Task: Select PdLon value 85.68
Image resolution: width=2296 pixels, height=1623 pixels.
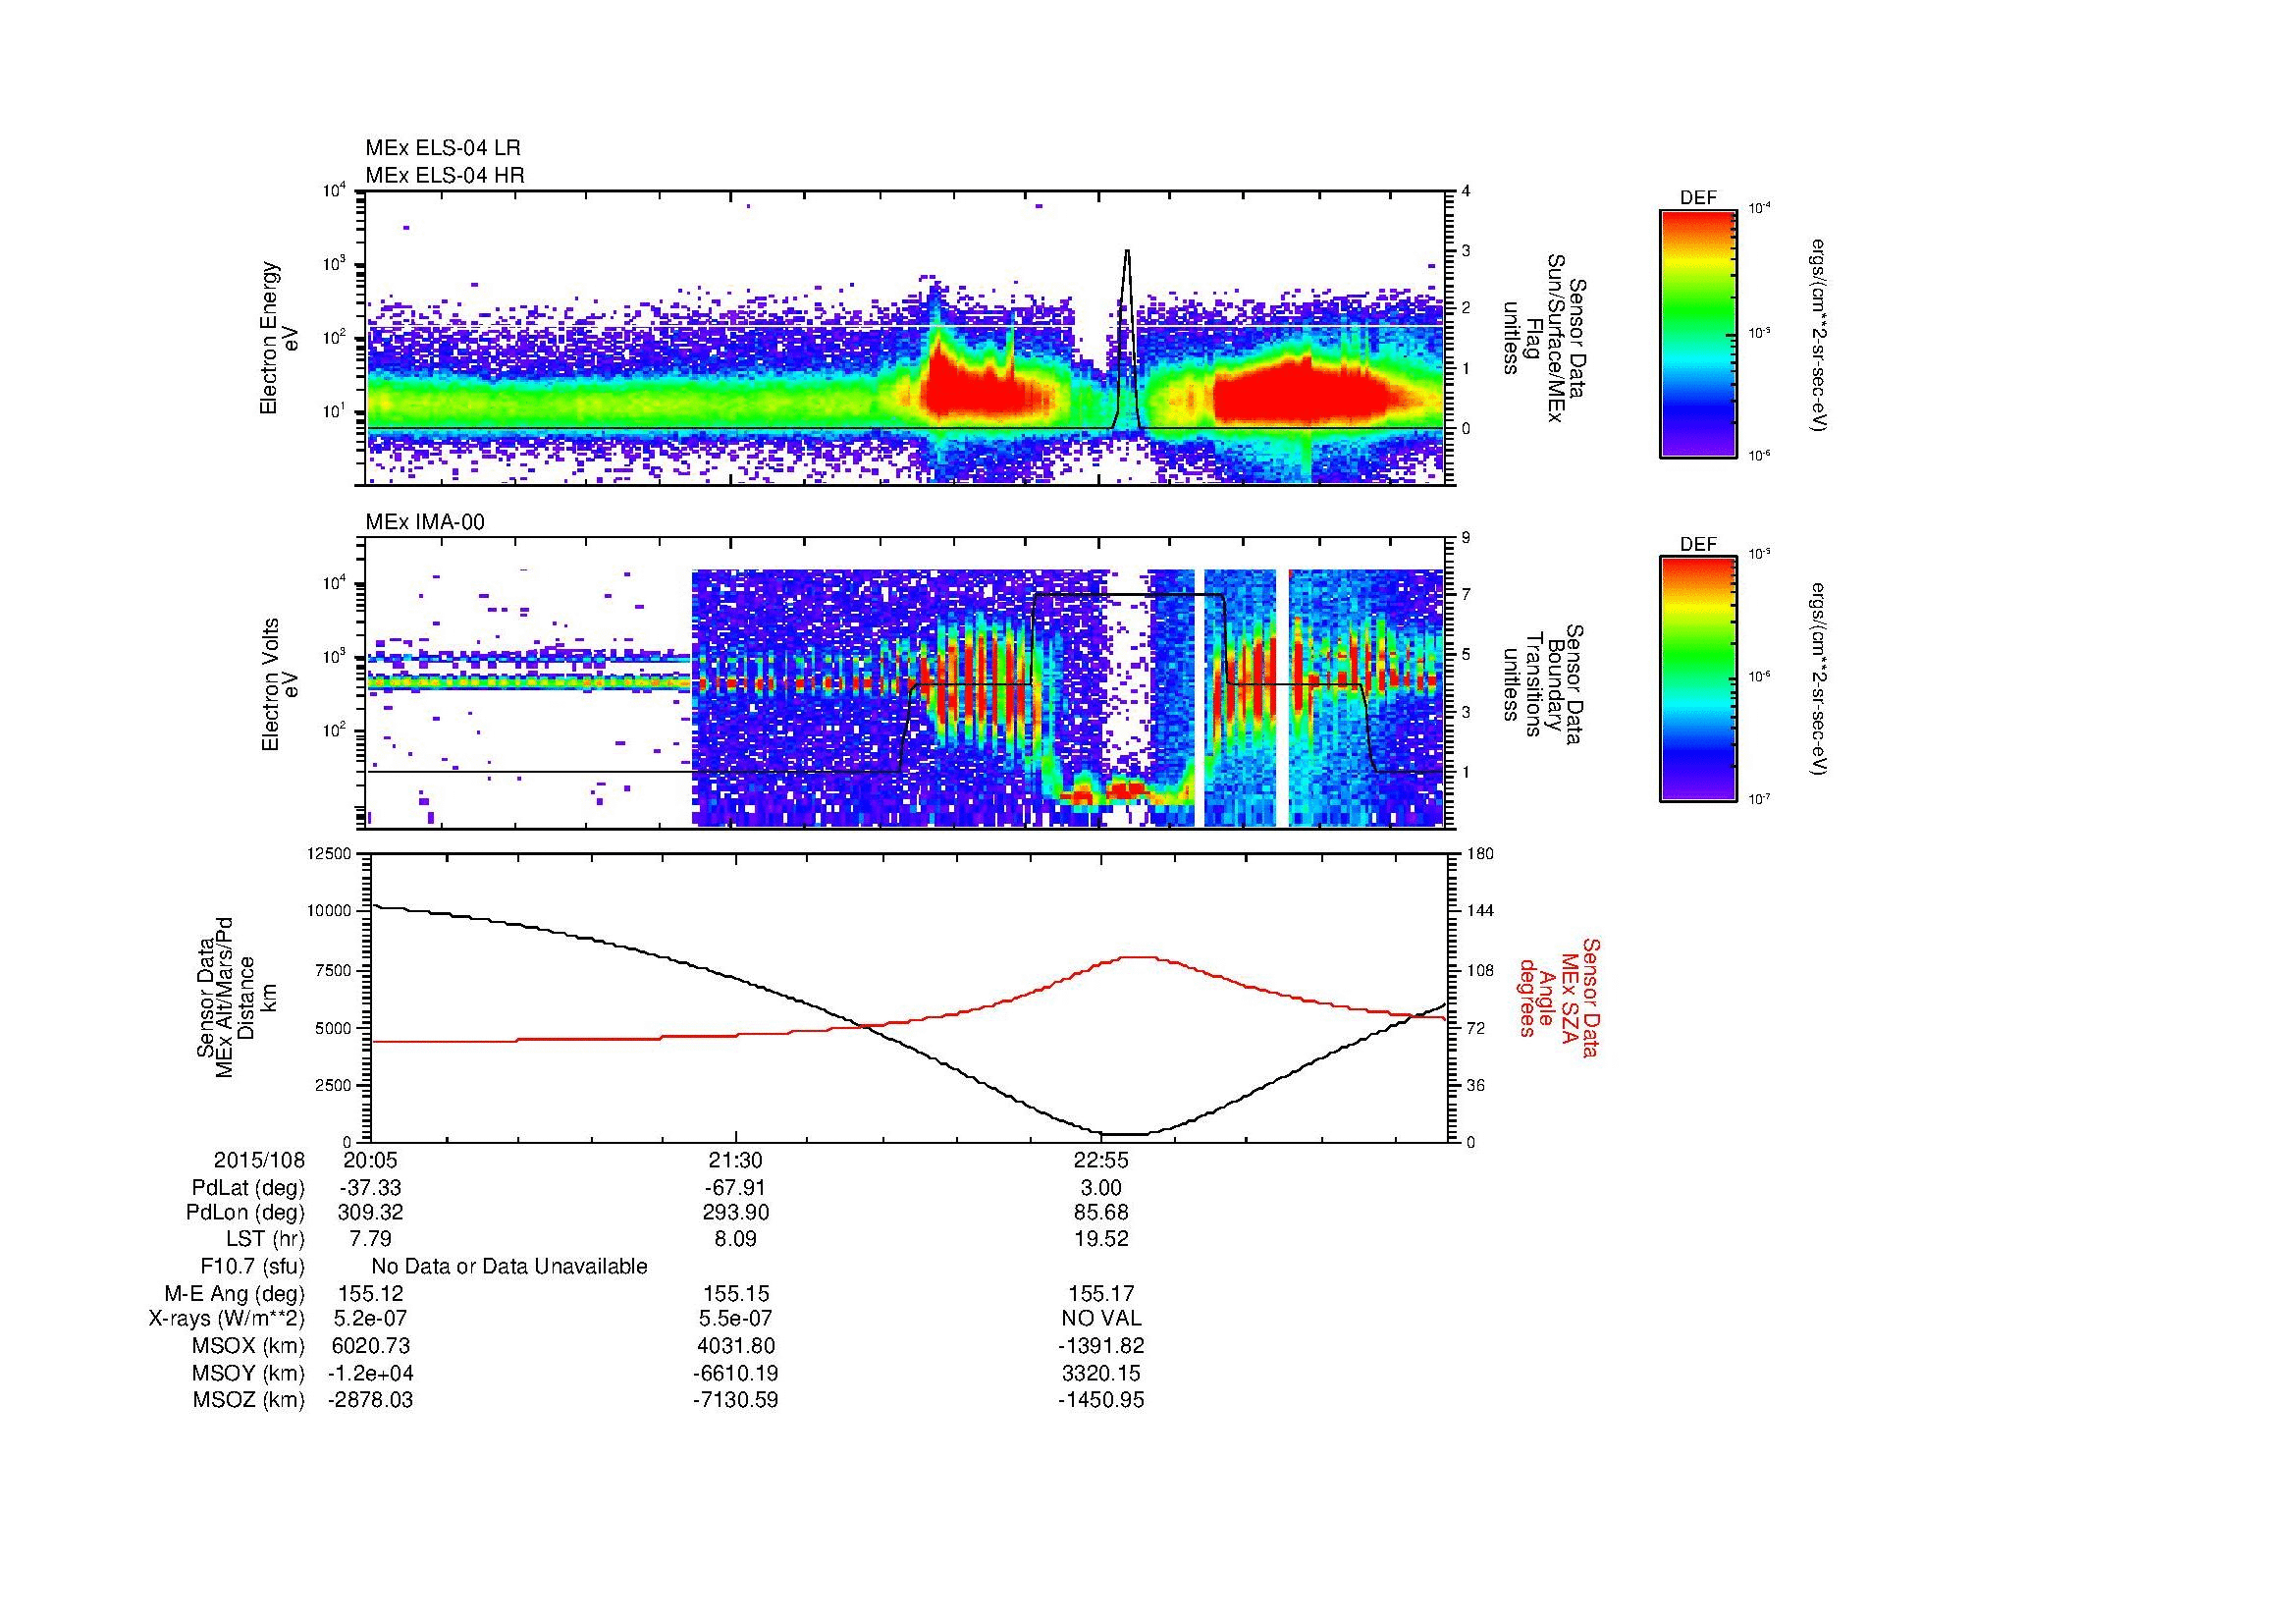Action: coord(1101,1213)
